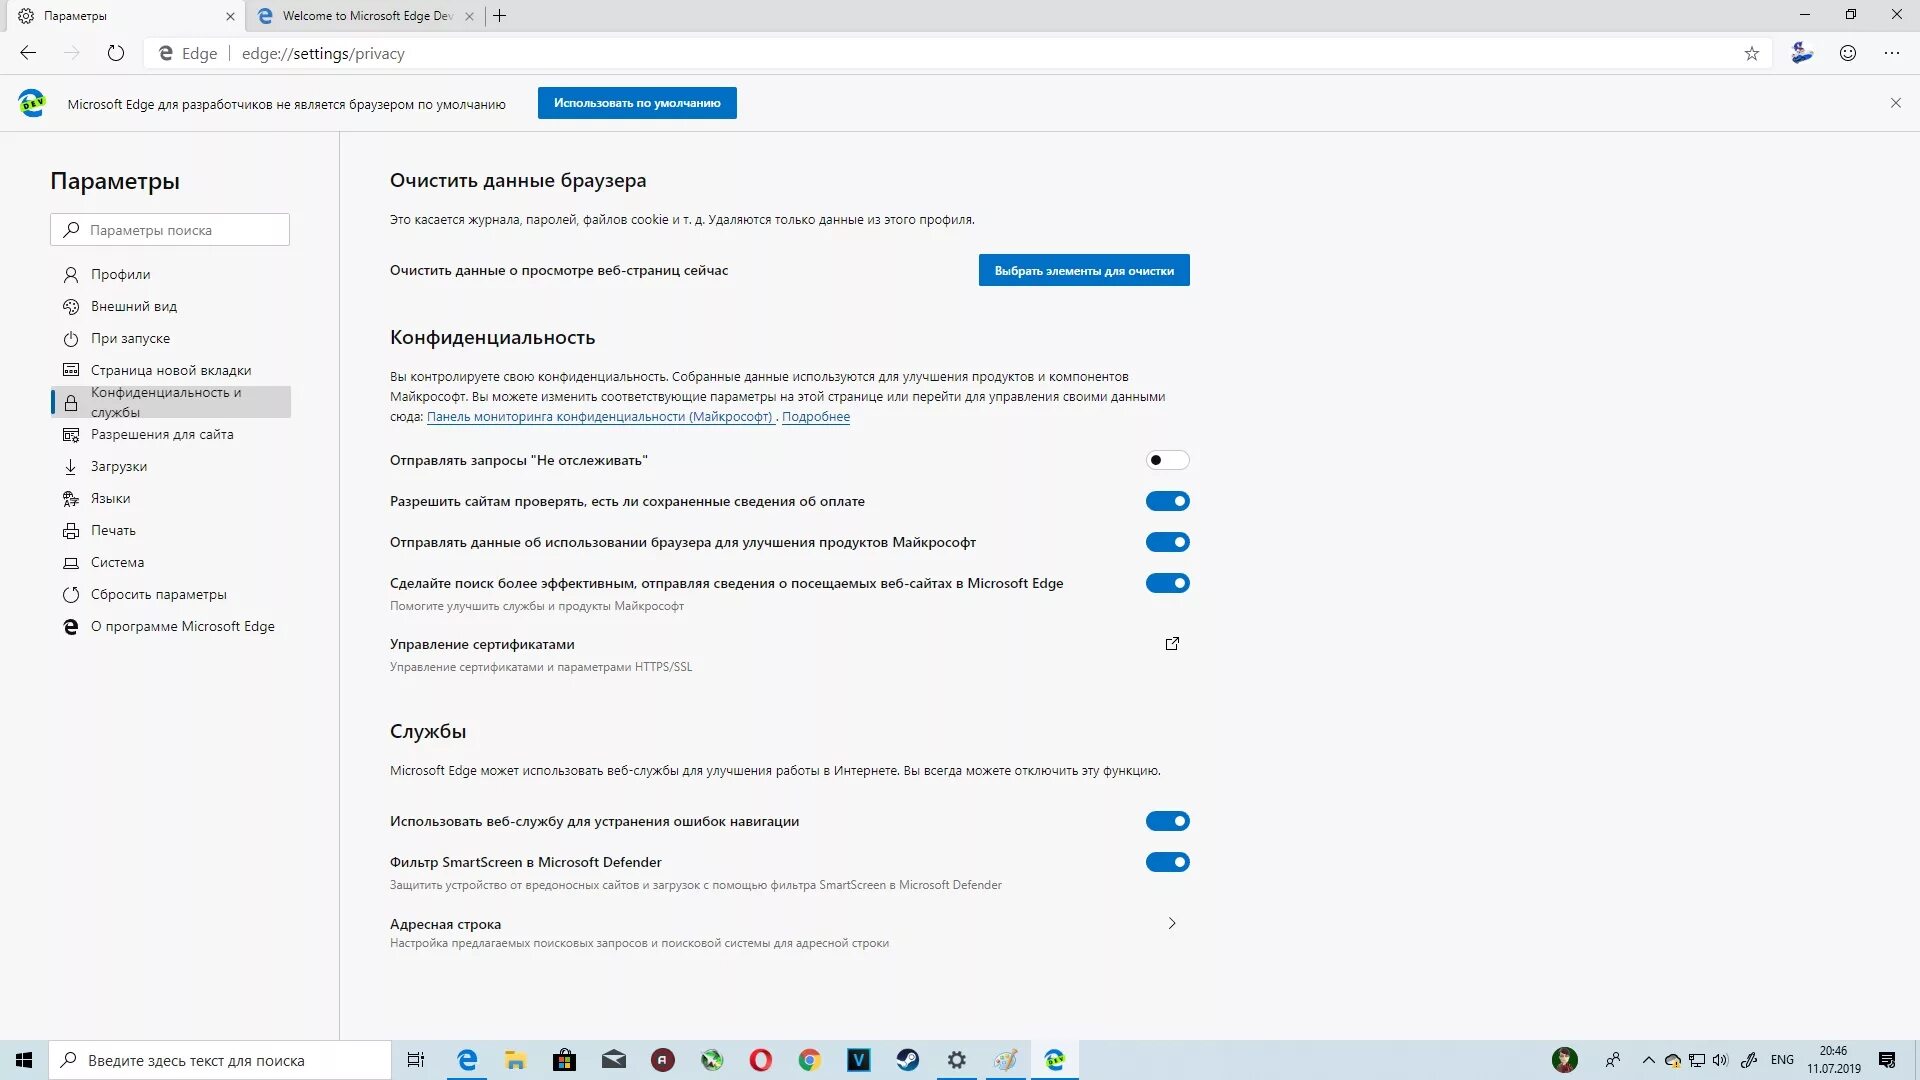
Task: Show hidden system tray icons arrow
Action: (1648, 1060)
